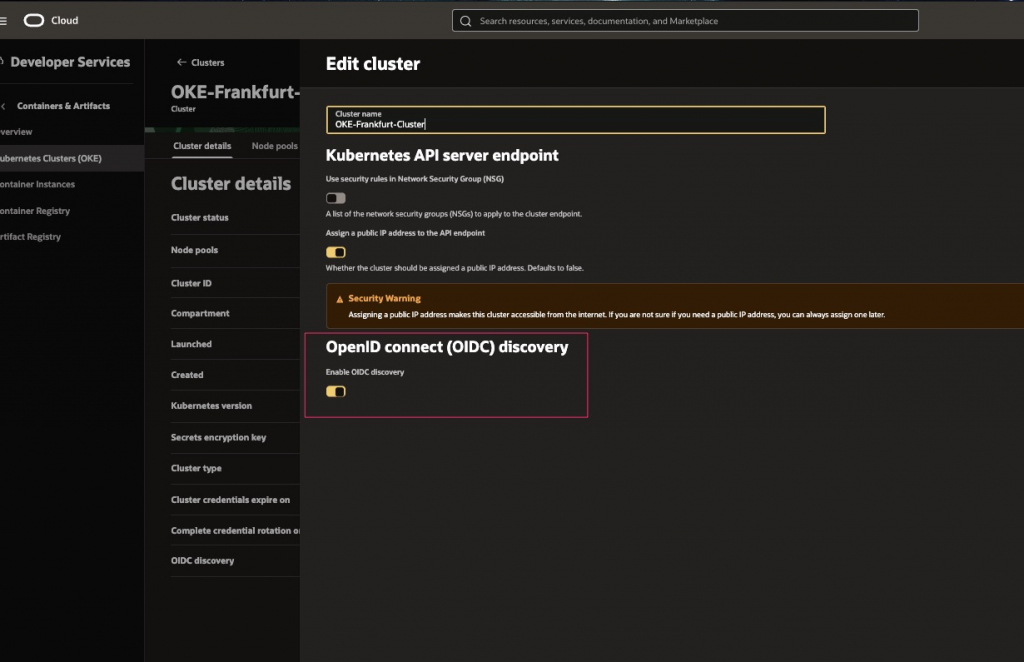Select the Complete credential rotation label

click(x=235, y=531)
